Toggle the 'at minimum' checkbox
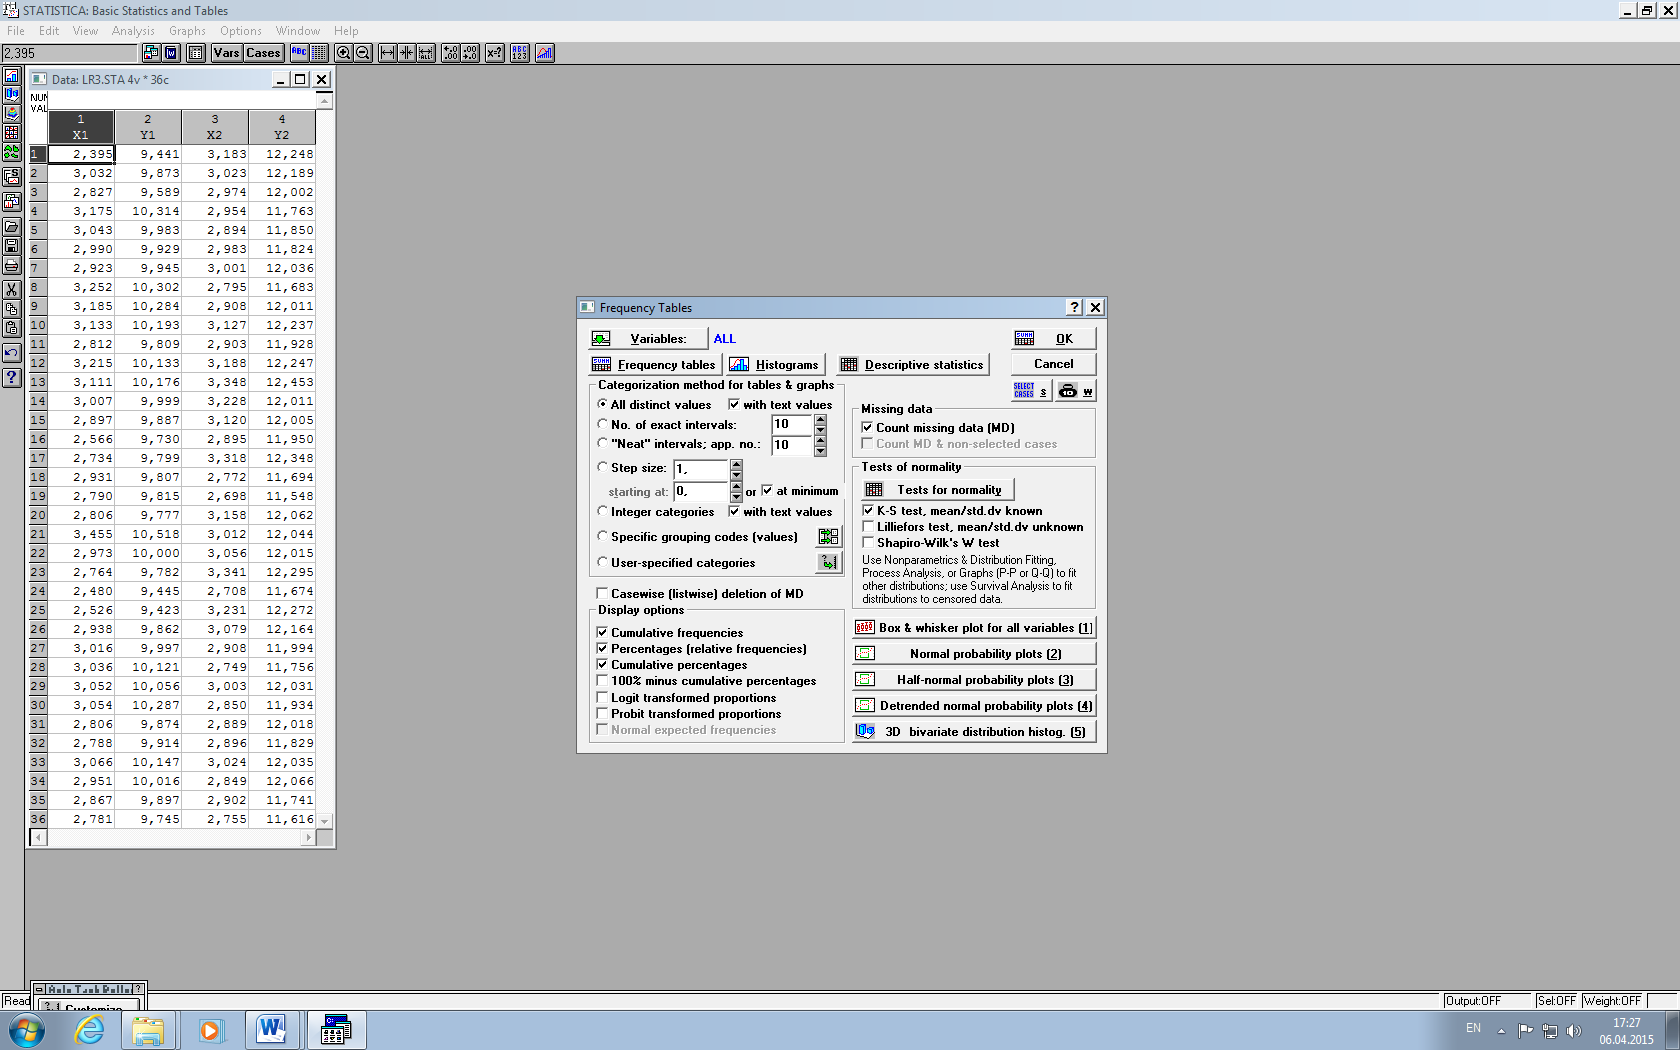This screenshot has height=1050, width=1680. pyautogui.click(x=767, y=490)
